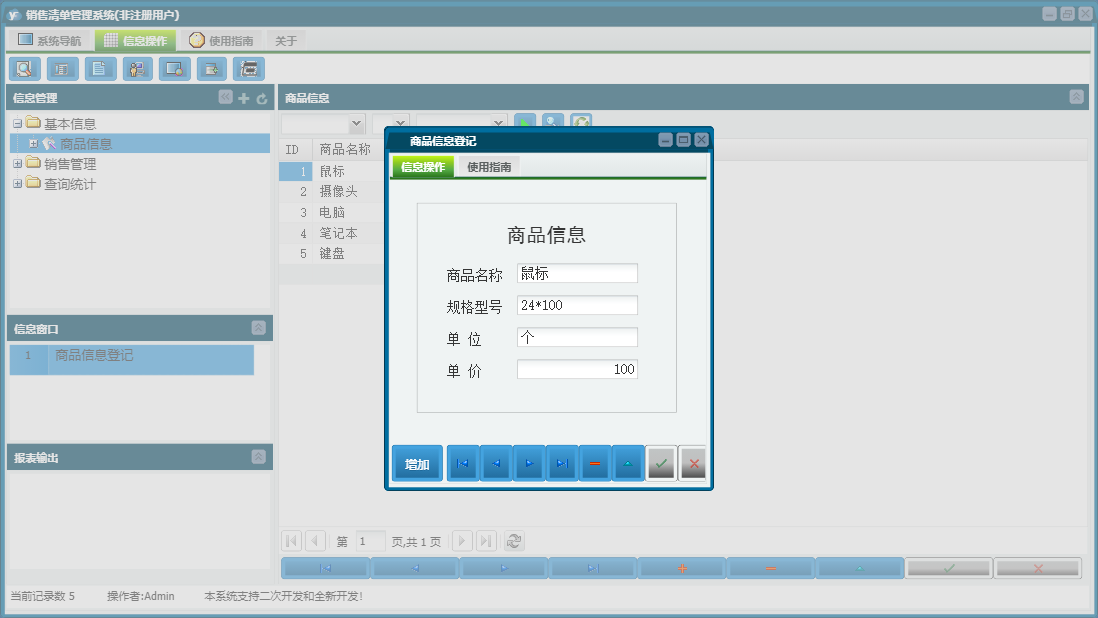The height and width of the screenshot is (618, 1098).
Task: Click pager previous page button
Action: click(x=316, y=541)
